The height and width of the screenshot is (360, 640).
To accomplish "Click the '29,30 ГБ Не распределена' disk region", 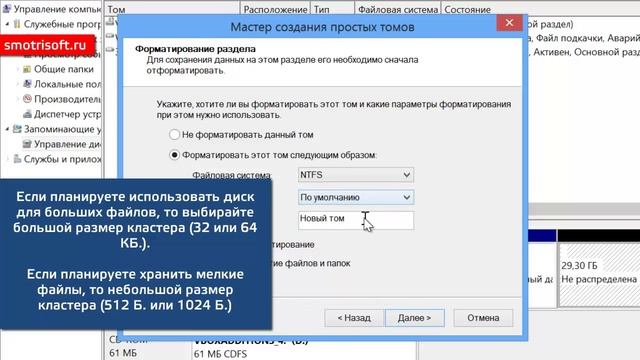I will 599,274.
